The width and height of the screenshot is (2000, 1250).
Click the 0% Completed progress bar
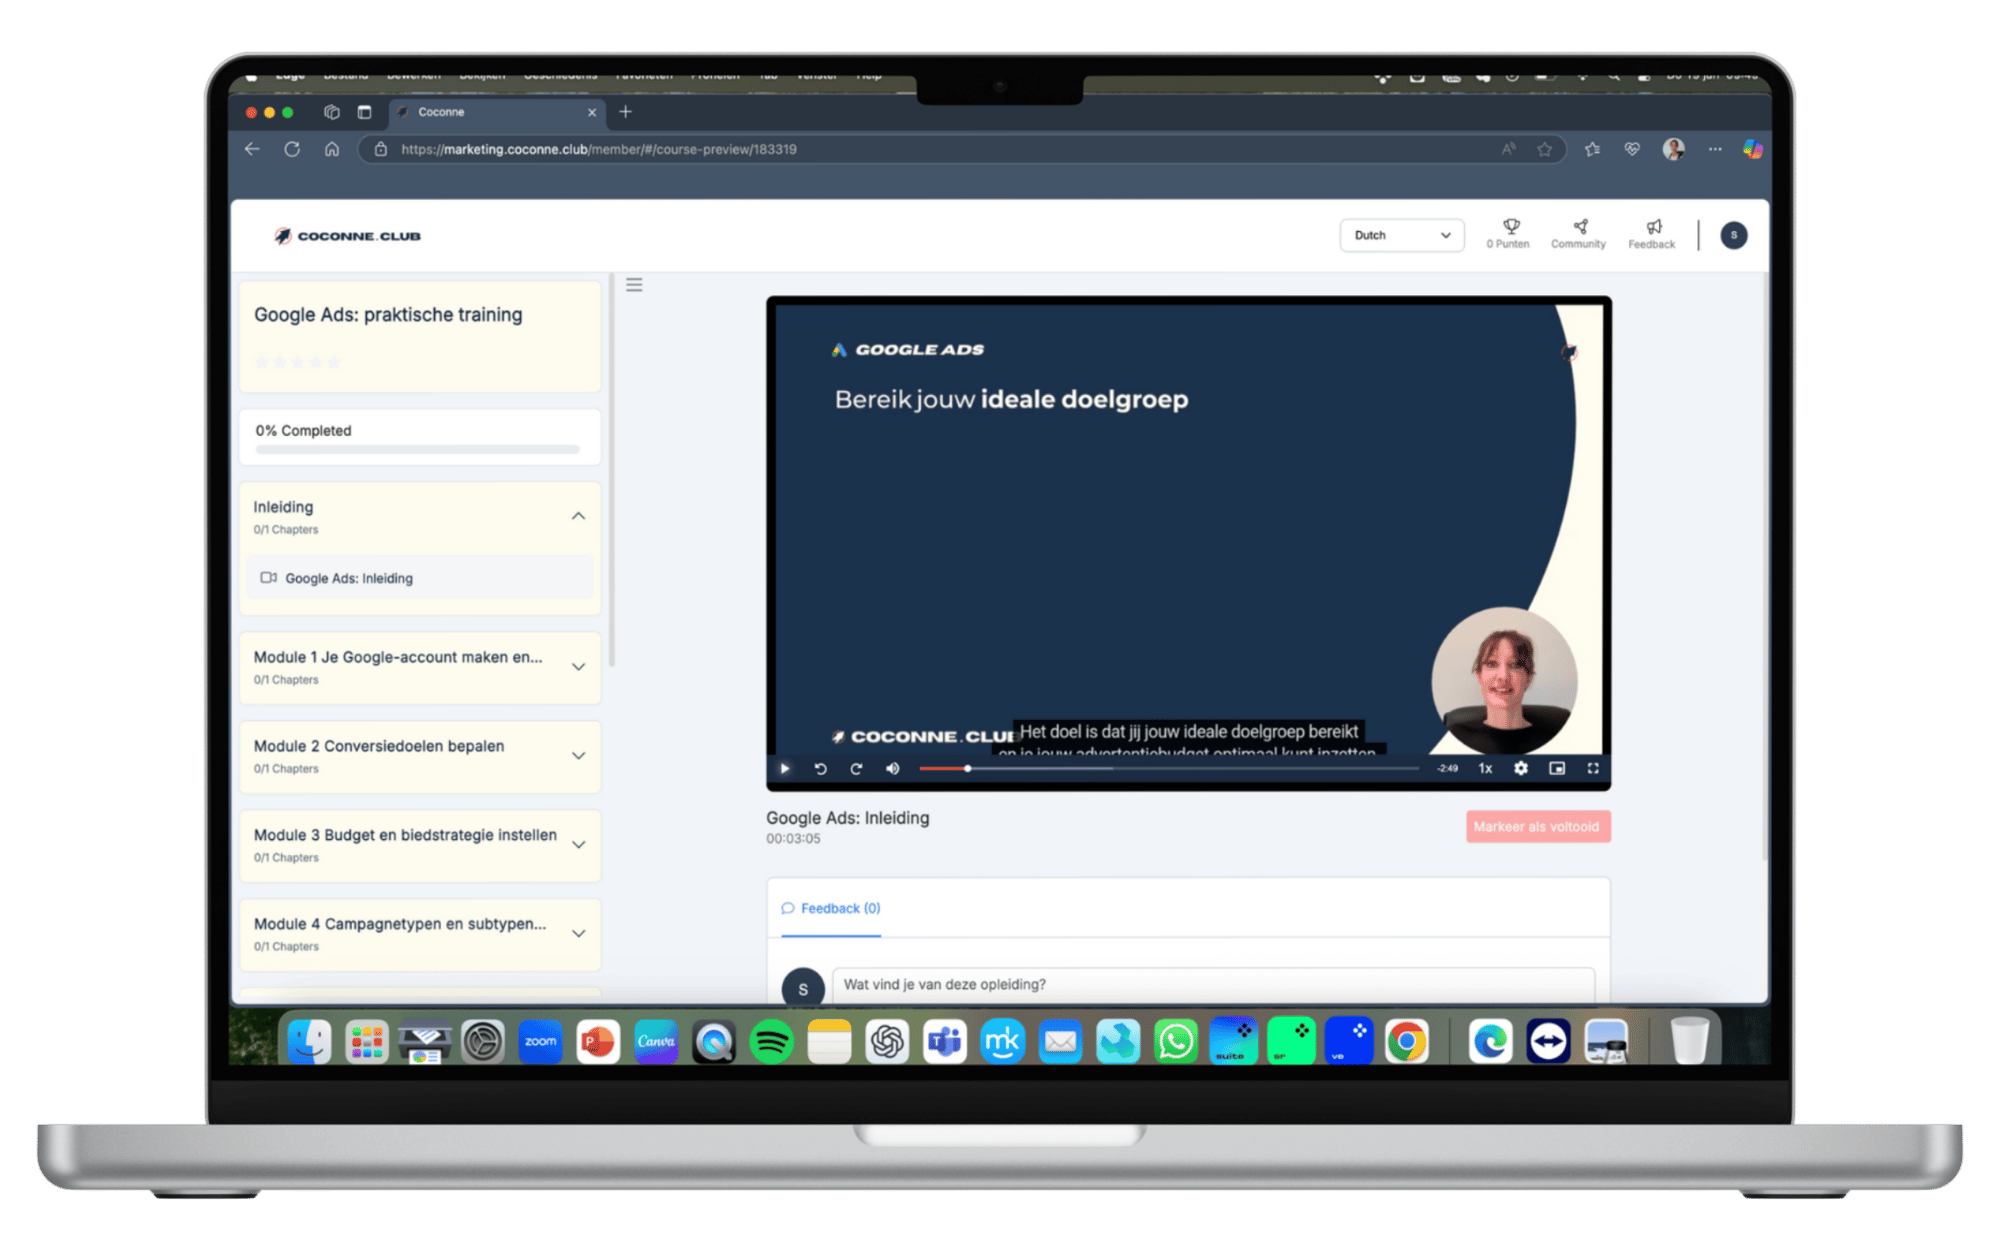[x=418, y=449]
